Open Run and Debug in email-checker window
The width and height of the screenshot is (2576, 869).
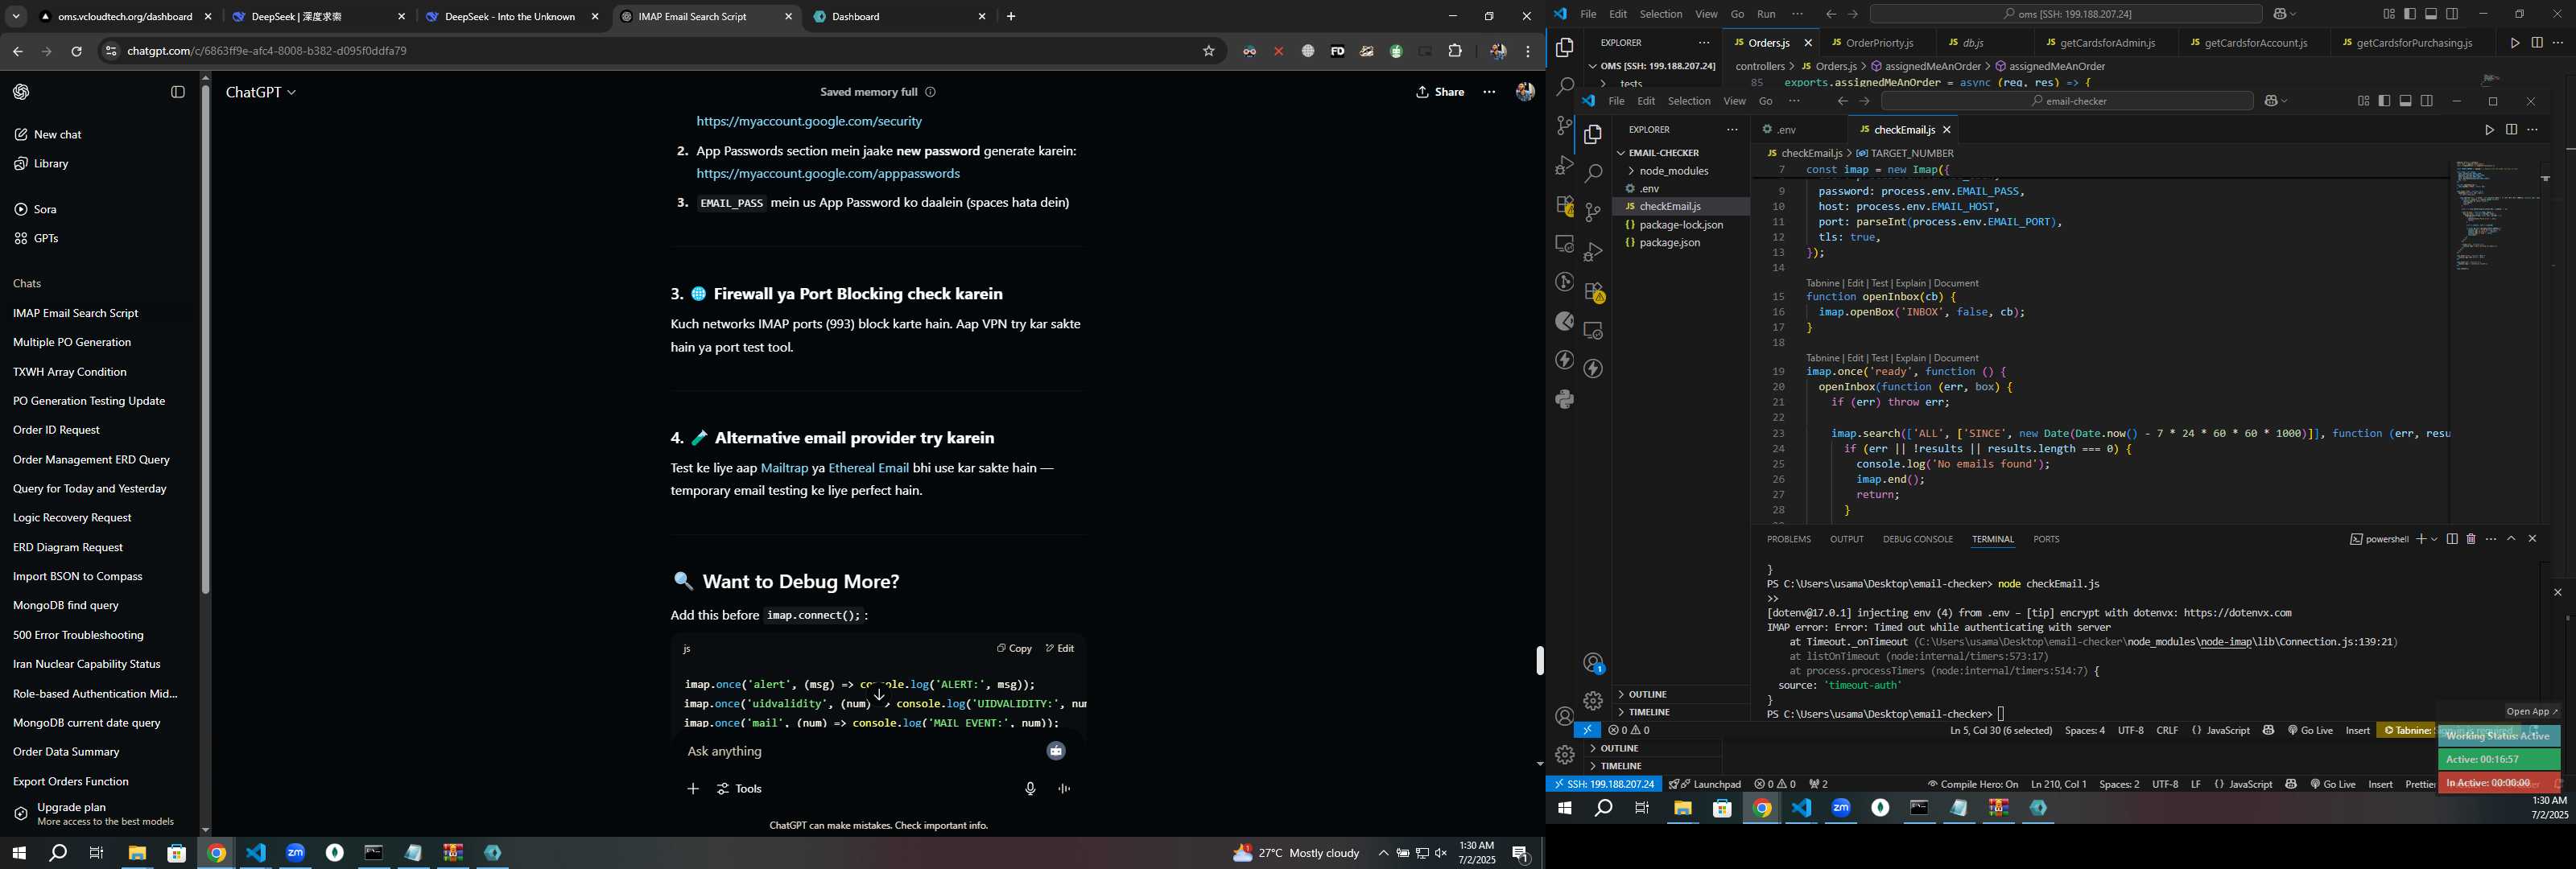(1593, 251)
